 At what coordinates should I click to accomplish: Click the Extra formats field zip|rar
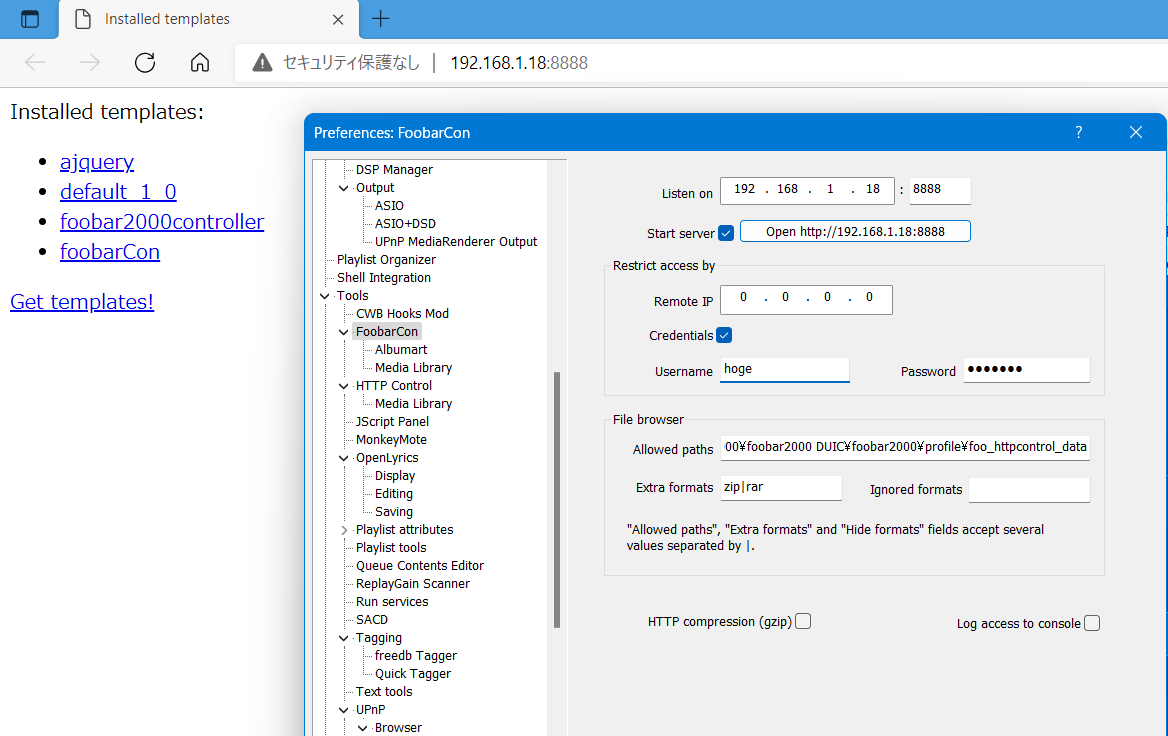[781, 488]
